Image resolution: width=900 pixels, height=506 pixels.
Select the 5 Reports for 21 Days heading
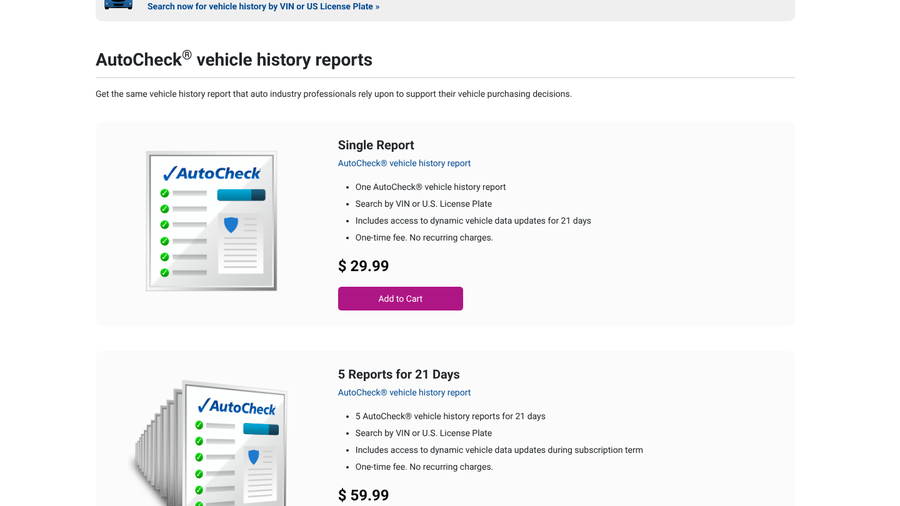399,375
